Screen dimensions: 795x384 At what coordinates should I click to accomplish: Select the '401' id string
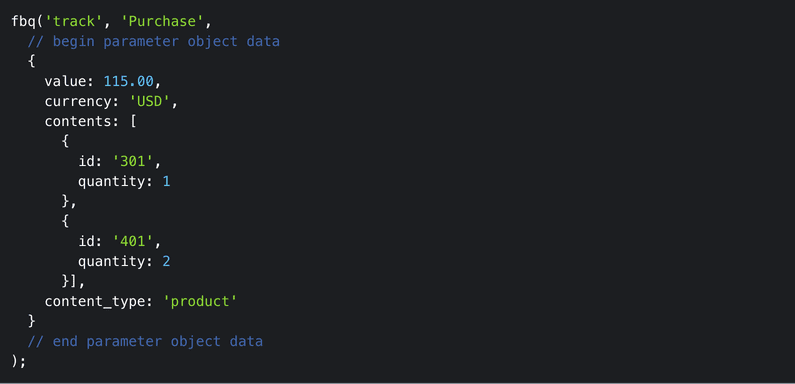tap(133, 241)
